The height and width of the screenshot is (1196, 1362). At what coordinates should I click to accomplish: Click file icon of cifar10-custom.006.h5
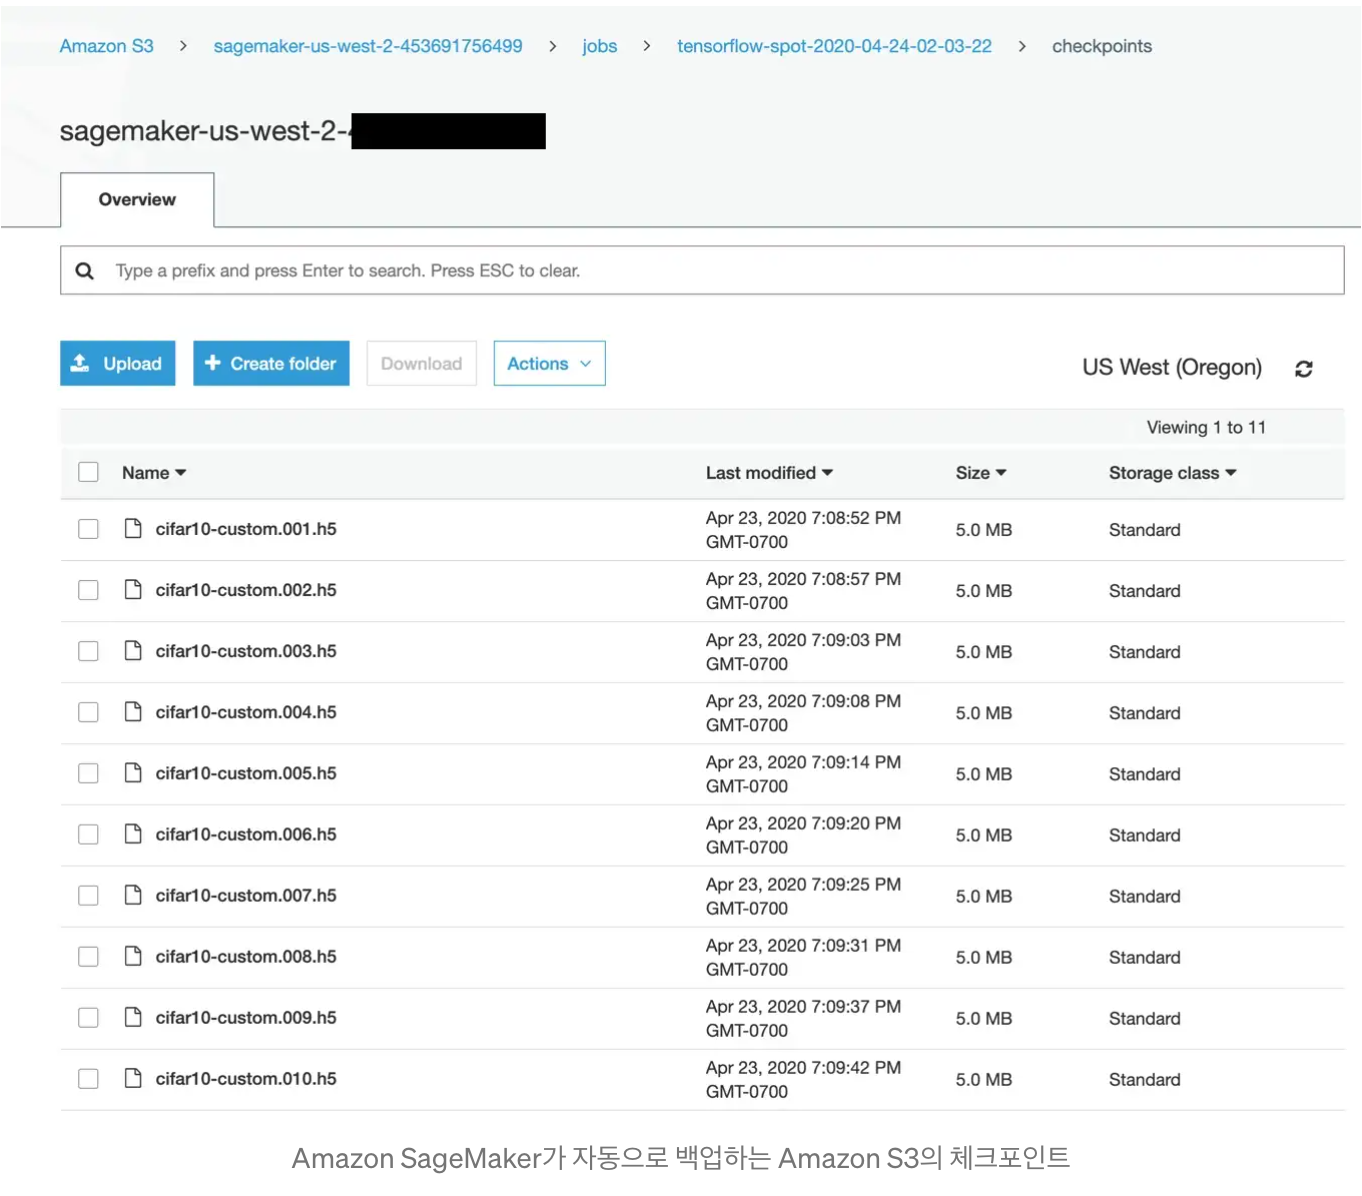[x=133, y=833]
